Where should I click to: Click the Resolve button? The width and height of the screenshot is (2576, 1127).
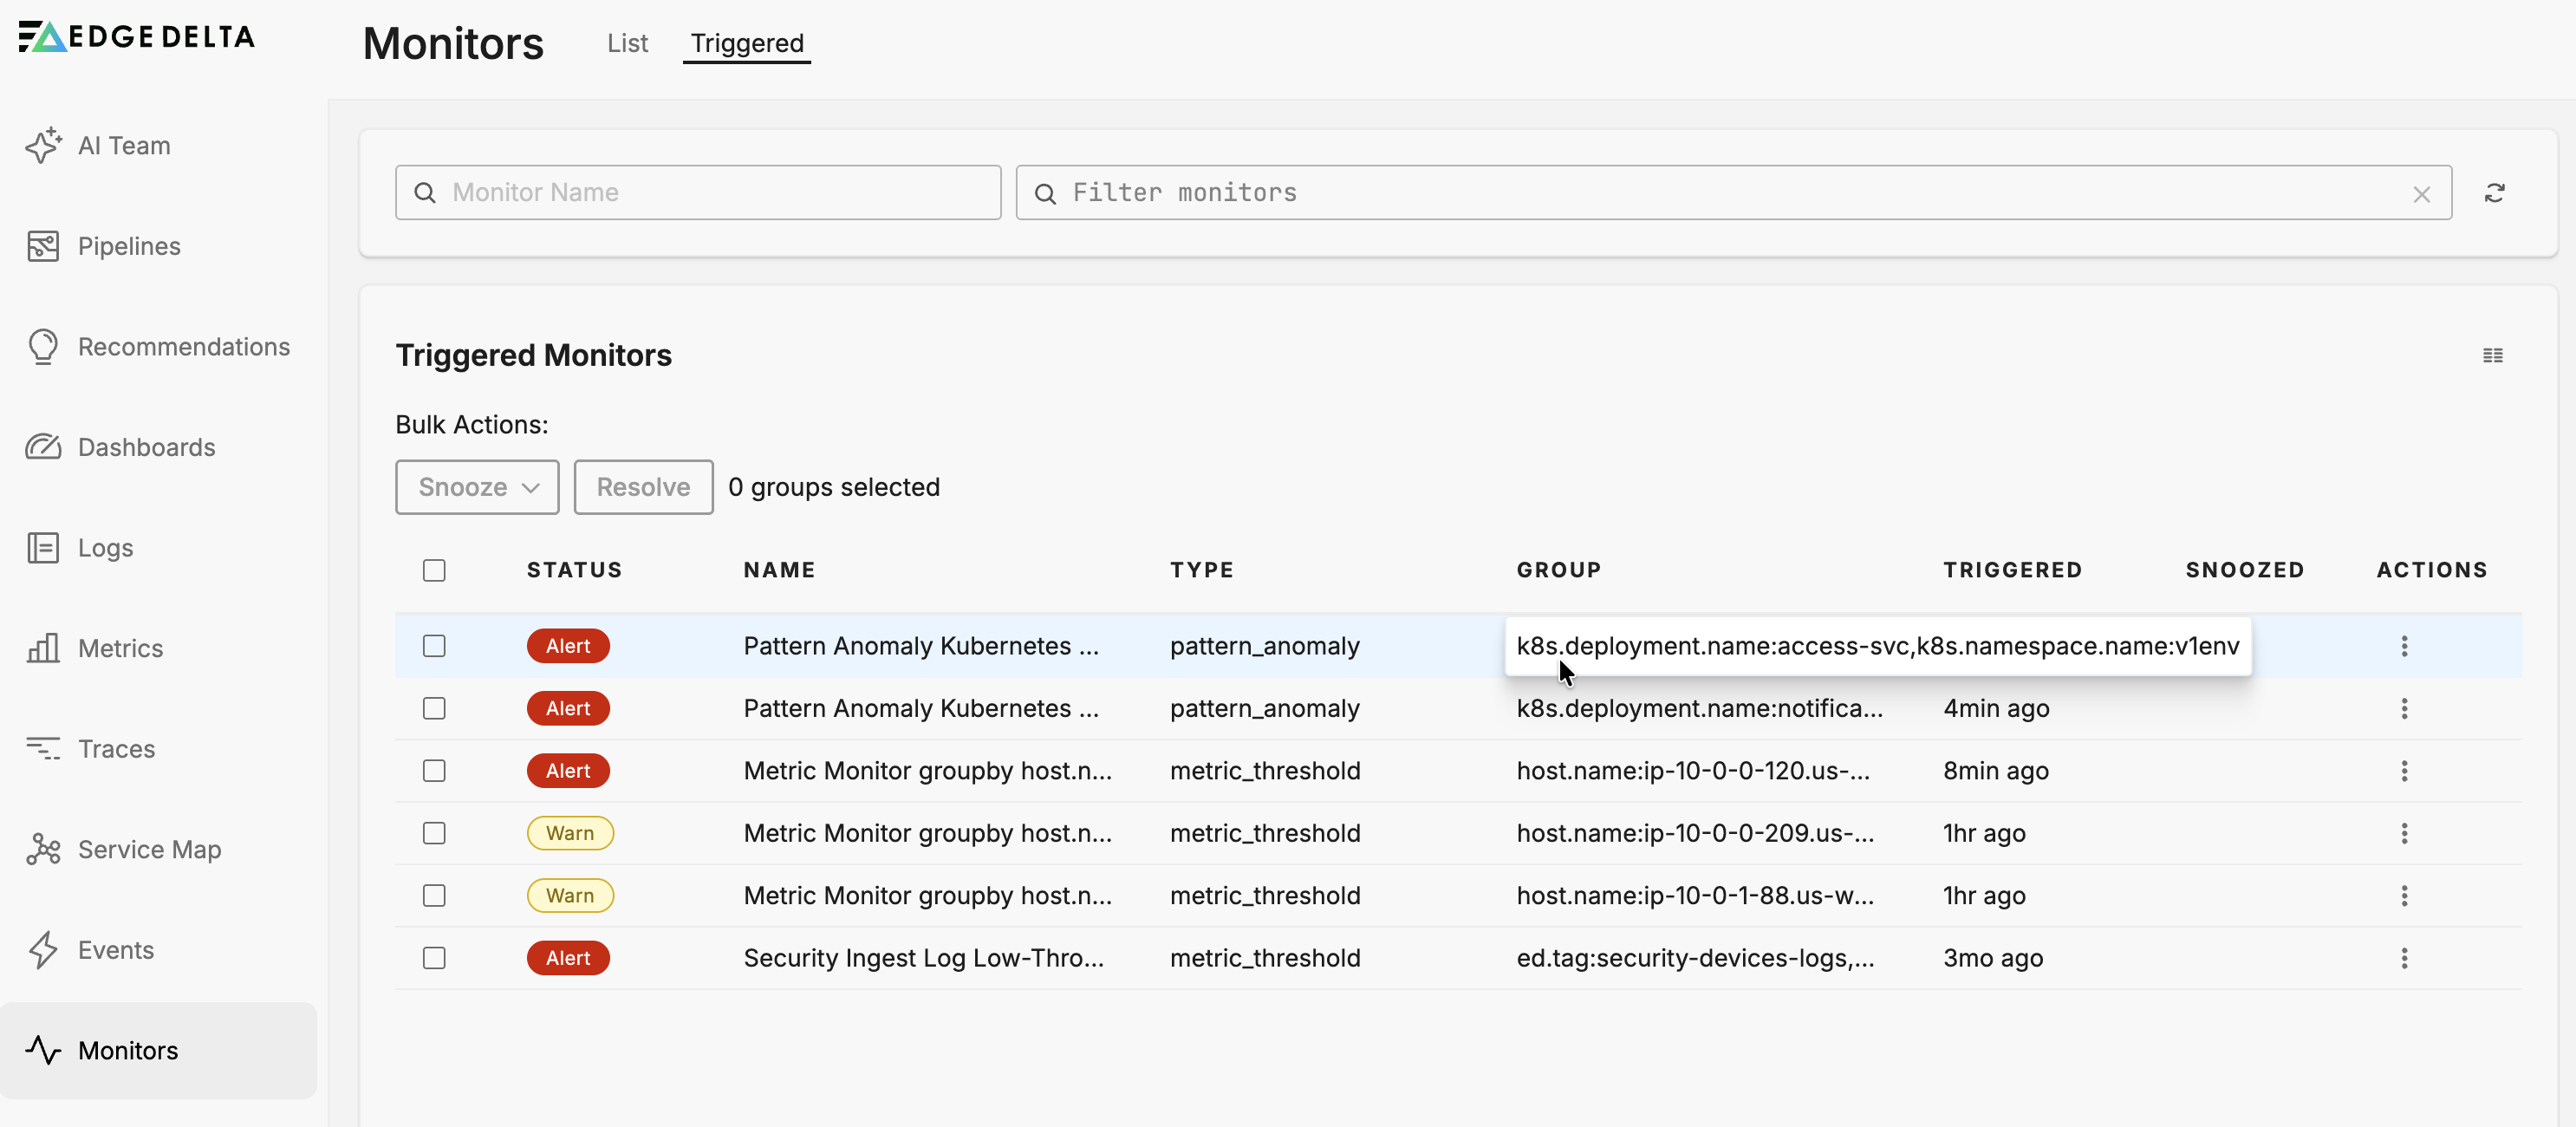(643, 487)
